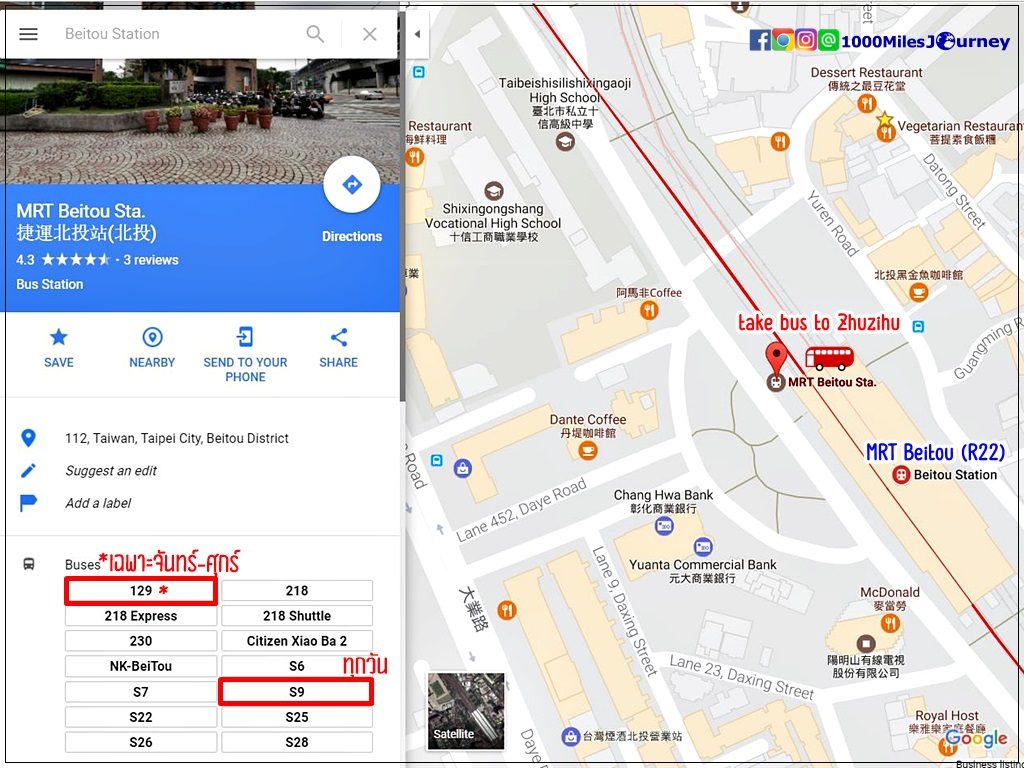Open the 3 reviews link
Screen dimensions: 1024x768
click(x=151, y=260)
